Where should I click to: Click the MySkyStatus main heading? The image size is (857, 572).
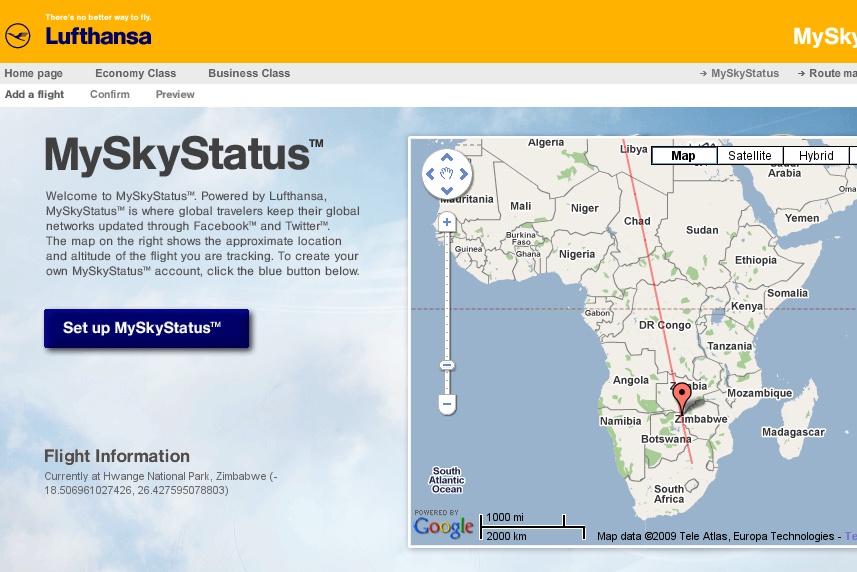[184, 155]
